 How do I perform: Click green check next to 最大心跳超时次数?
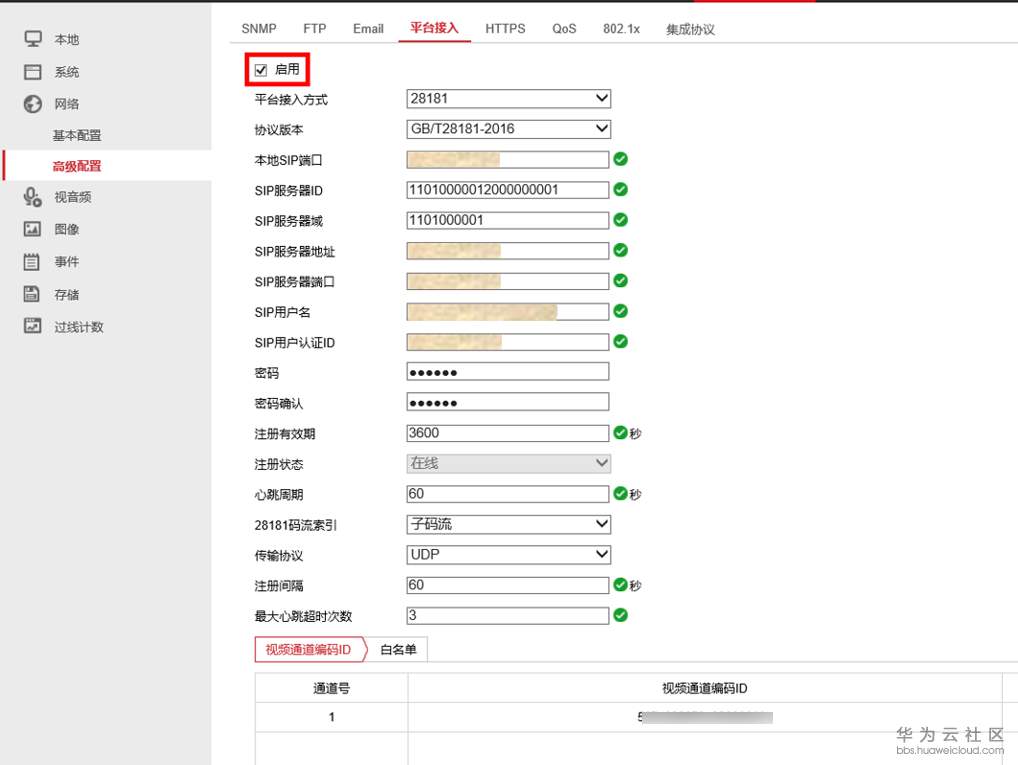pos(621,615)
